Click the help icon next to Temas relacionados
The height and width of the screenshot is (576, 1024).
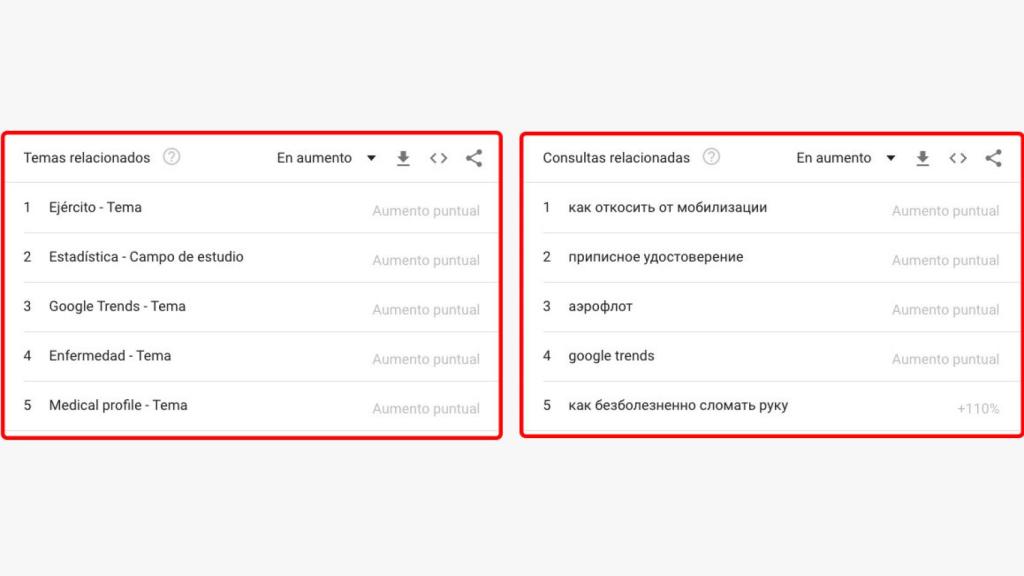[171, 157]
